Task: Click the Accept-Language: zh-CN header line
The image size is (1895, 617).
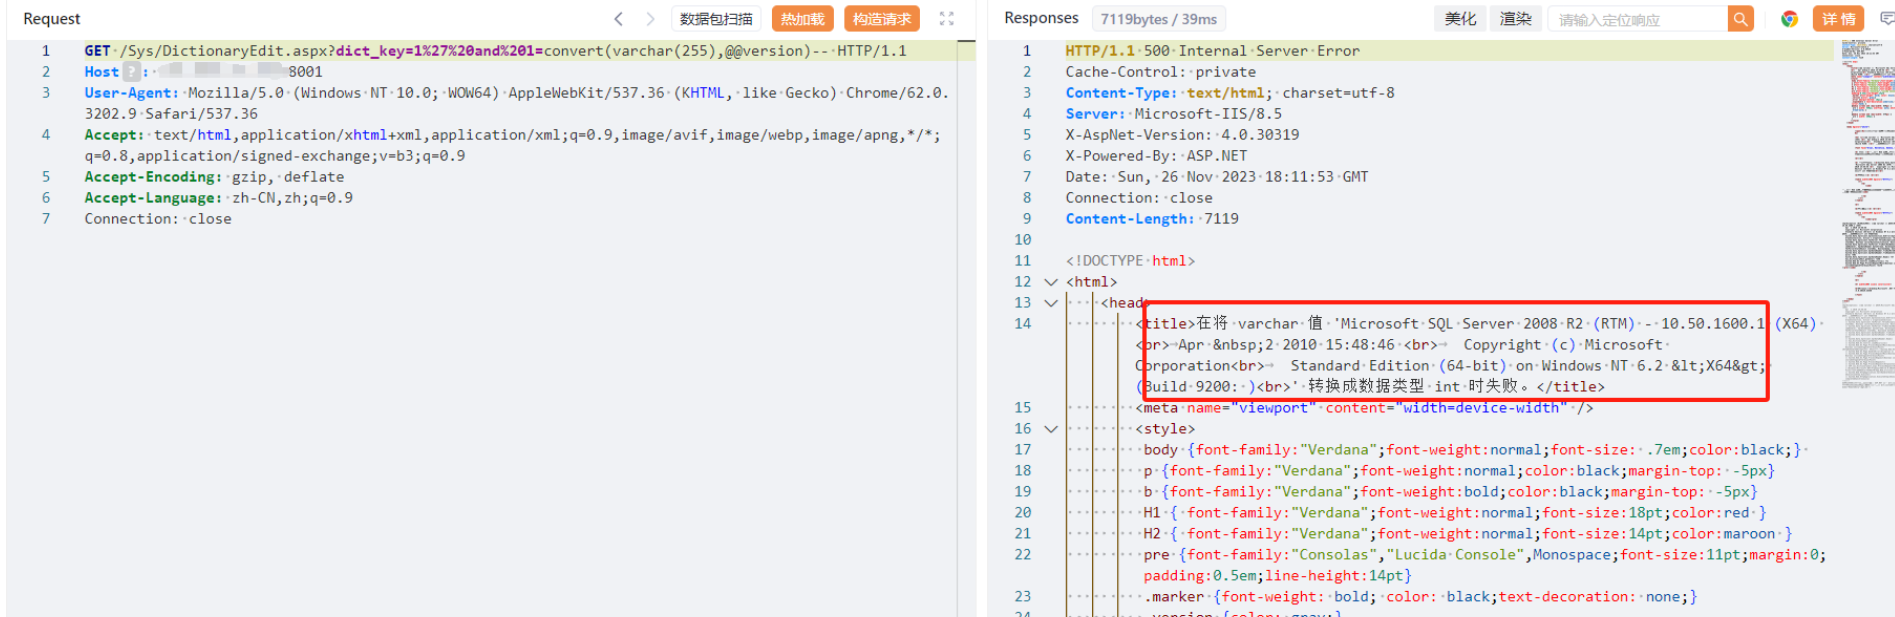Action: point(218,198)
